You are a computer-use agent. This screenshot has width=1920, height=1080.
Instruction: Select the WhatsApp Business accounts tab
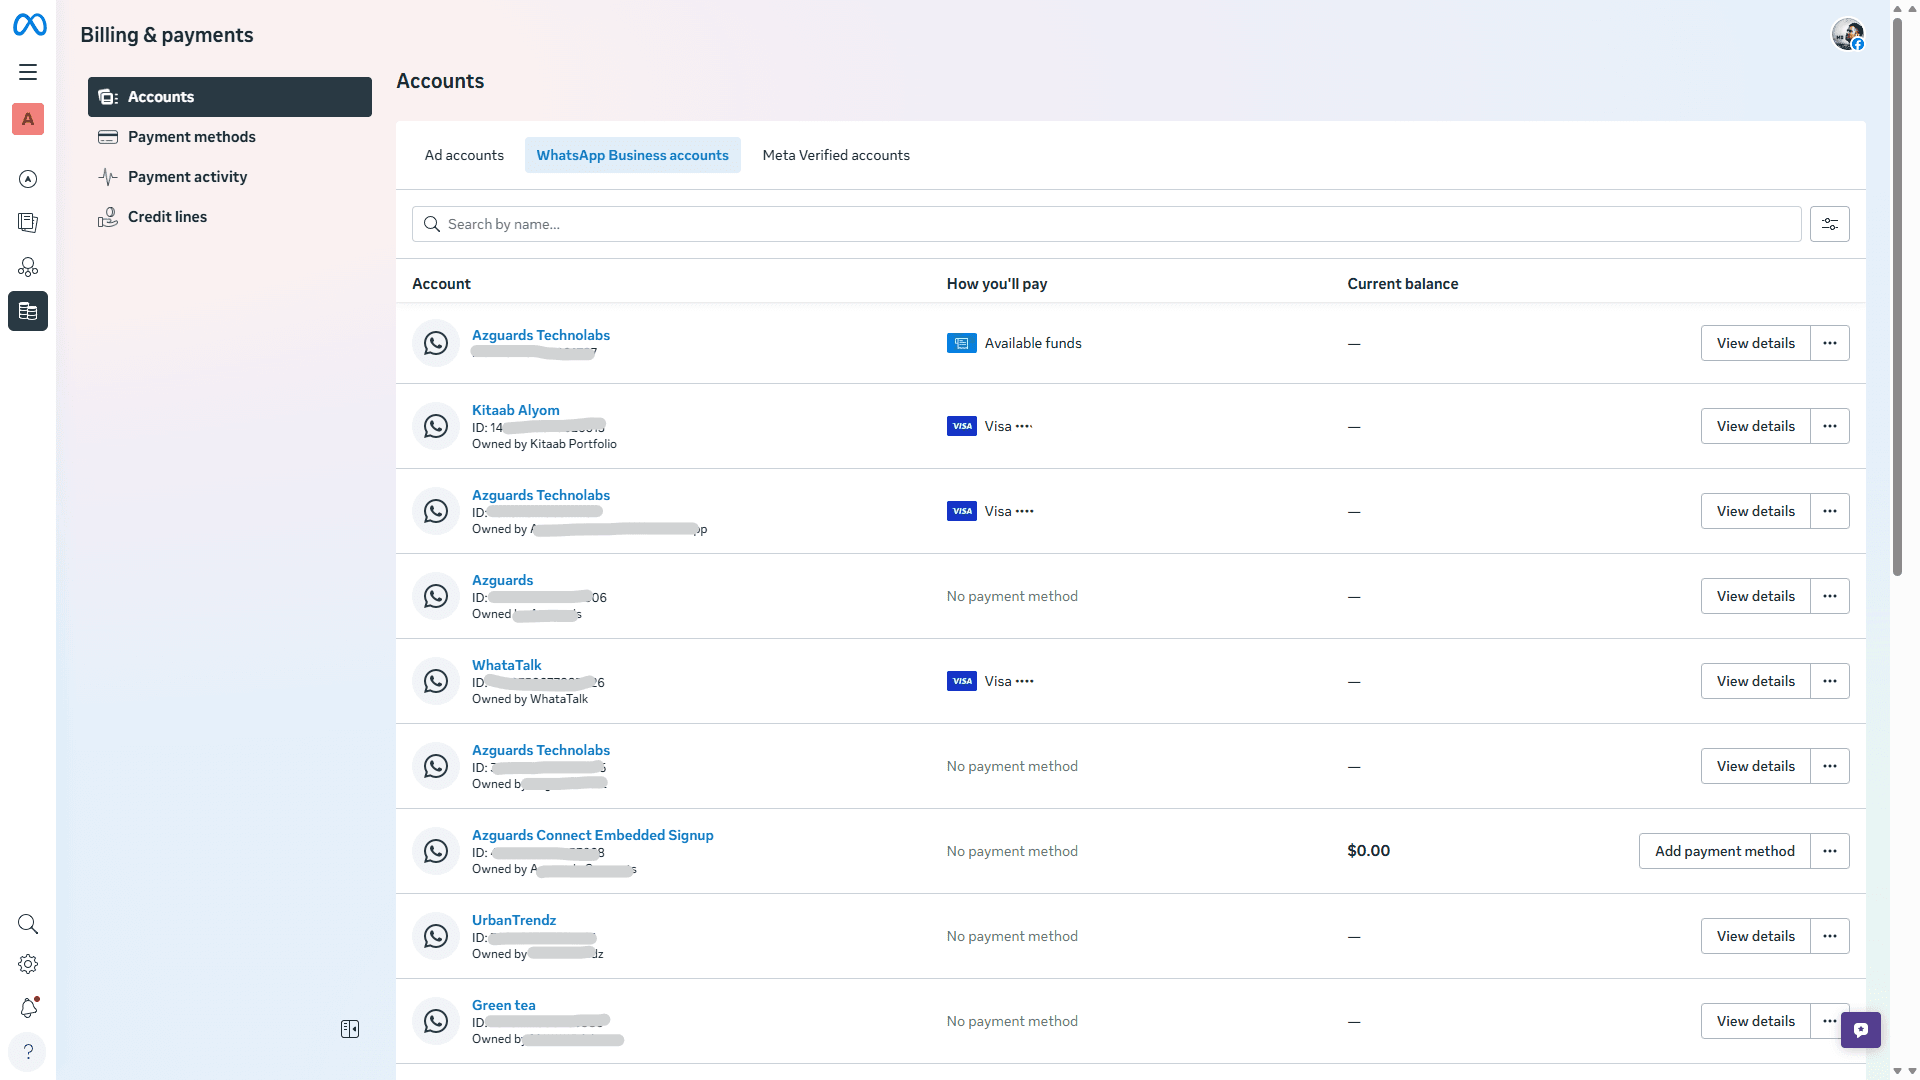coord(632,155)
